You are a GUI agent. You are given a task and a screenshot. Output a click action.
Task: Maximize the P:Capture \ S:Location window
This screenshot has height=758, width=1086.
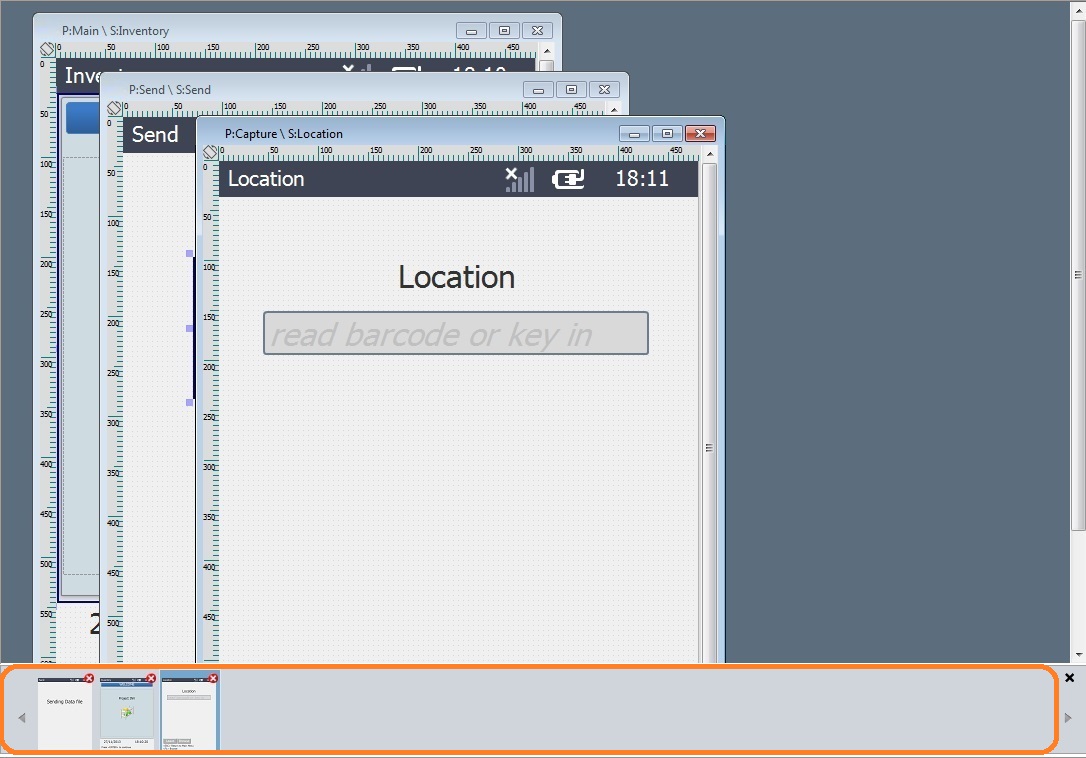click(667, 134)
